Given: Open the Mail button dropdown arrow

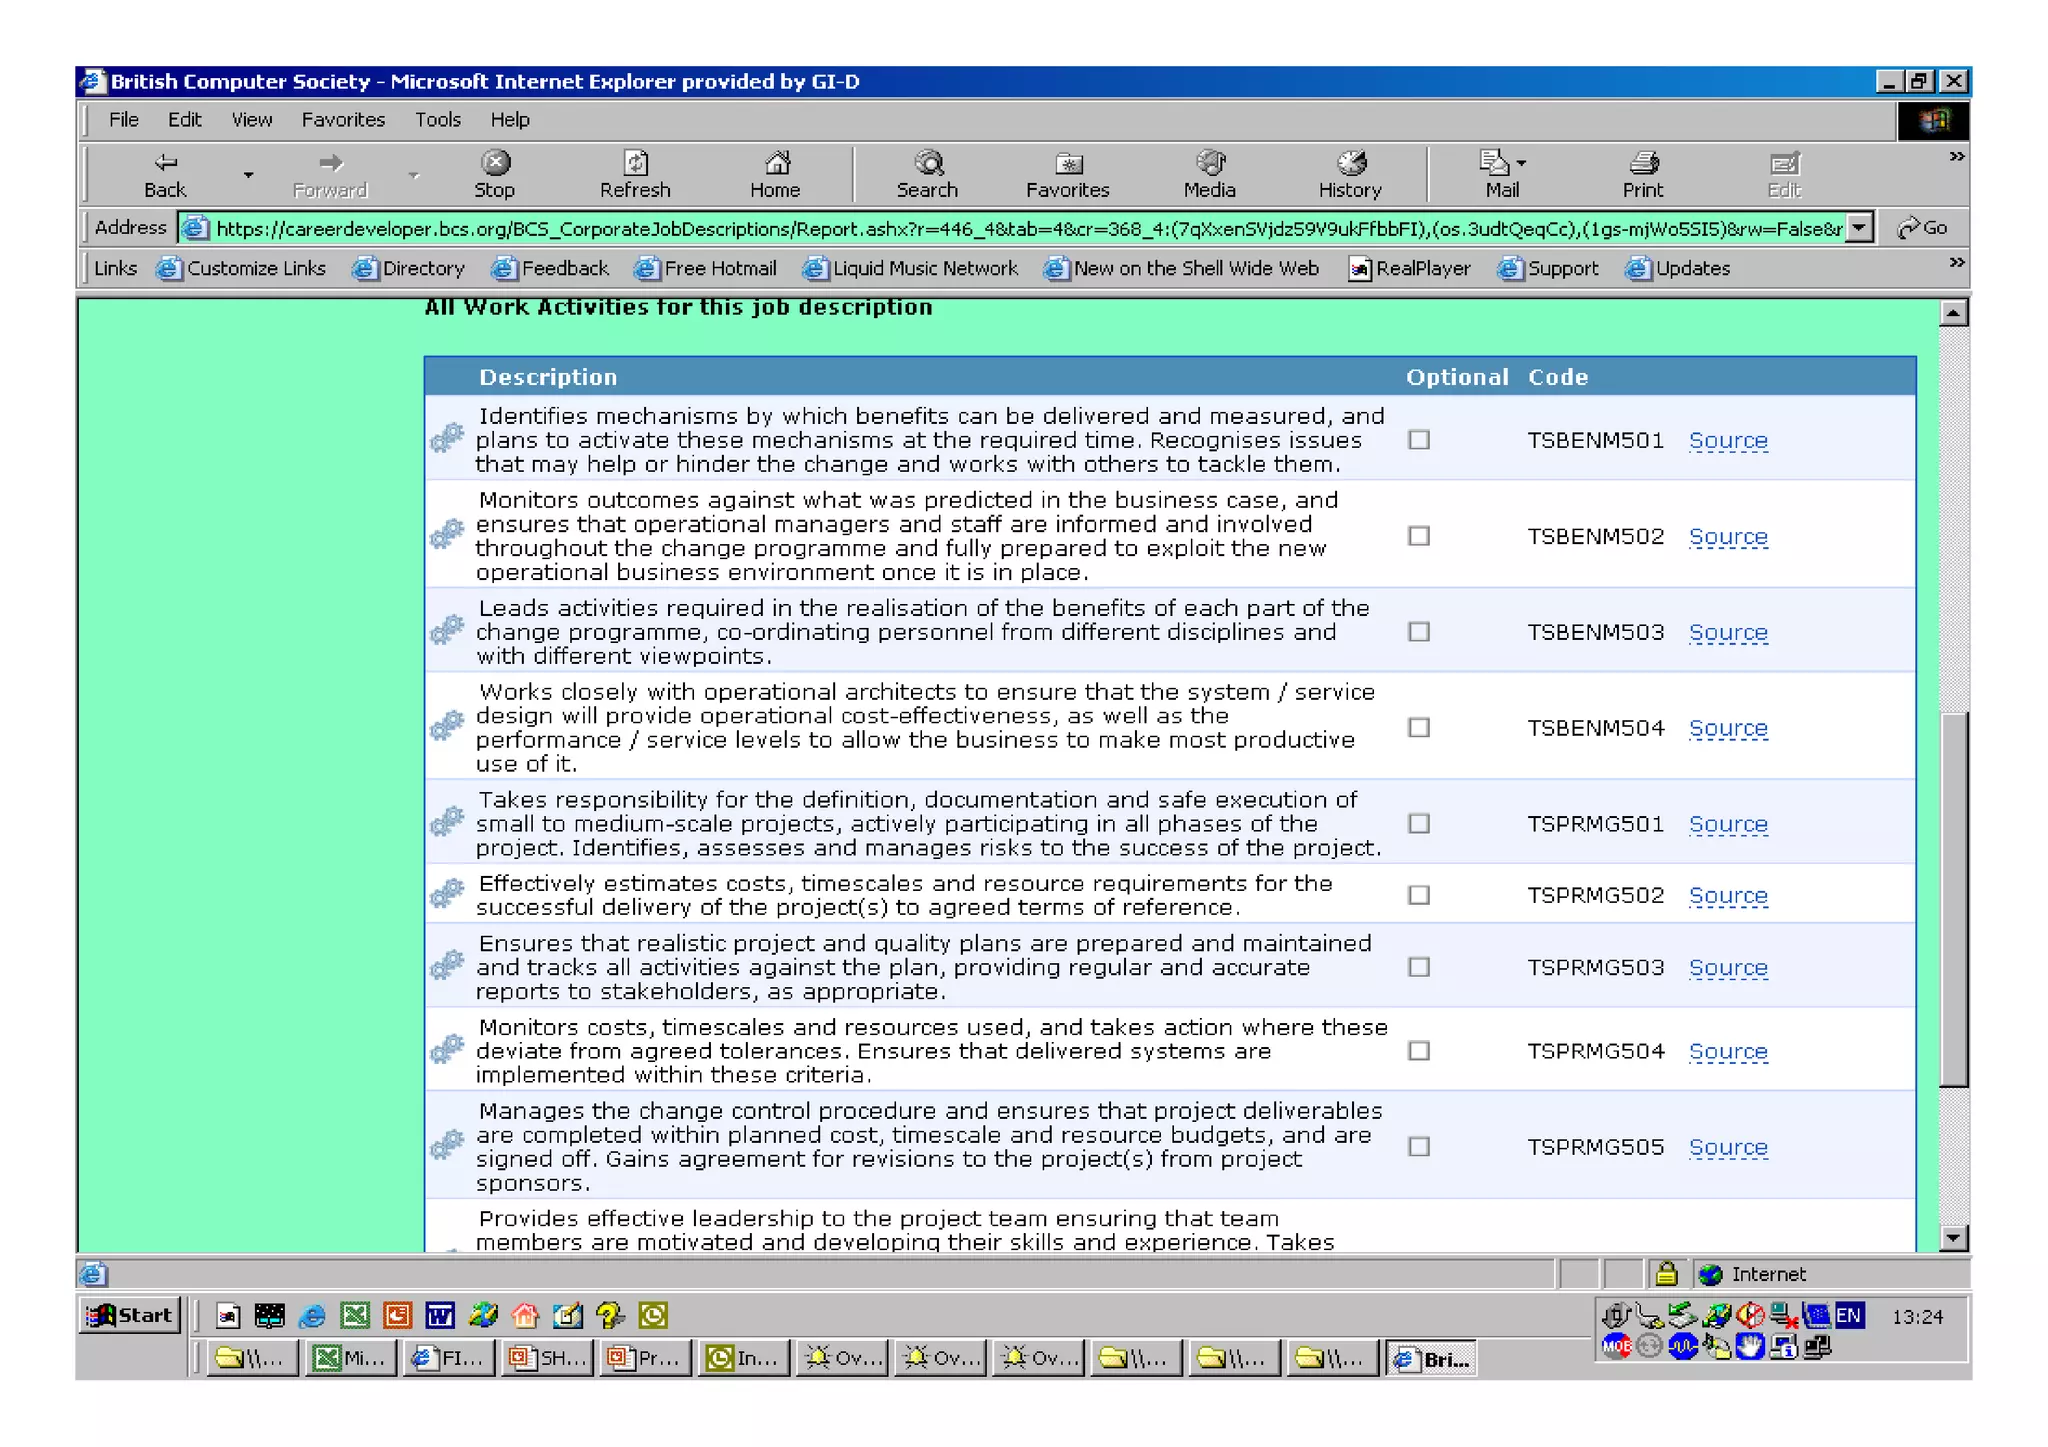Looking at the screenshot, I should [1521, 163].
